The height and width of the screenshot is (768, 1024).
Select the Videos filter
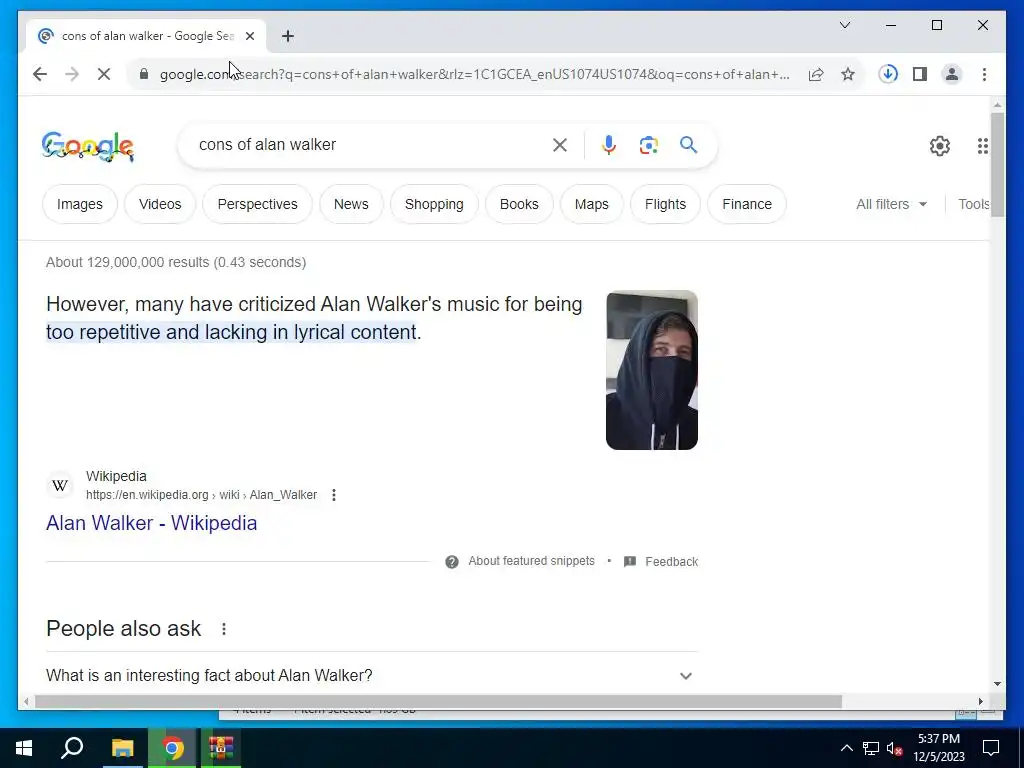pyautogui.click(x=160, y=204)
